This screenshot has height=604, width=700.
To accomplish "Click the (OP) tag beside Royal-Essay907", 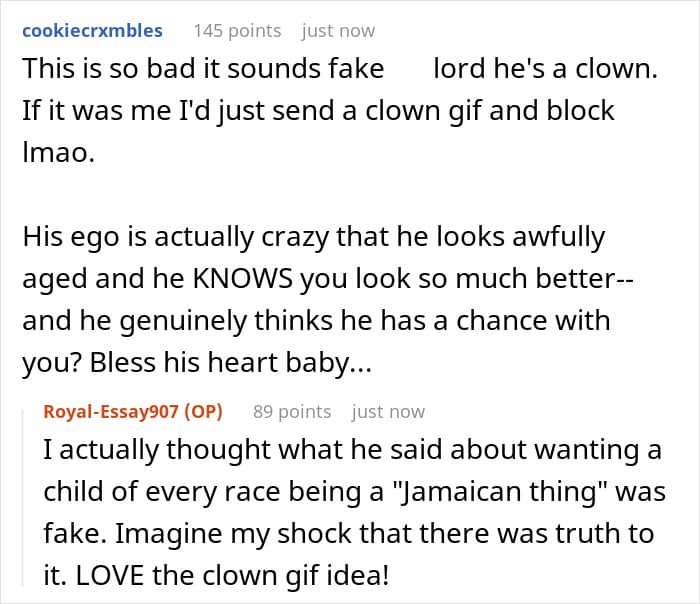I will [204, 411].
